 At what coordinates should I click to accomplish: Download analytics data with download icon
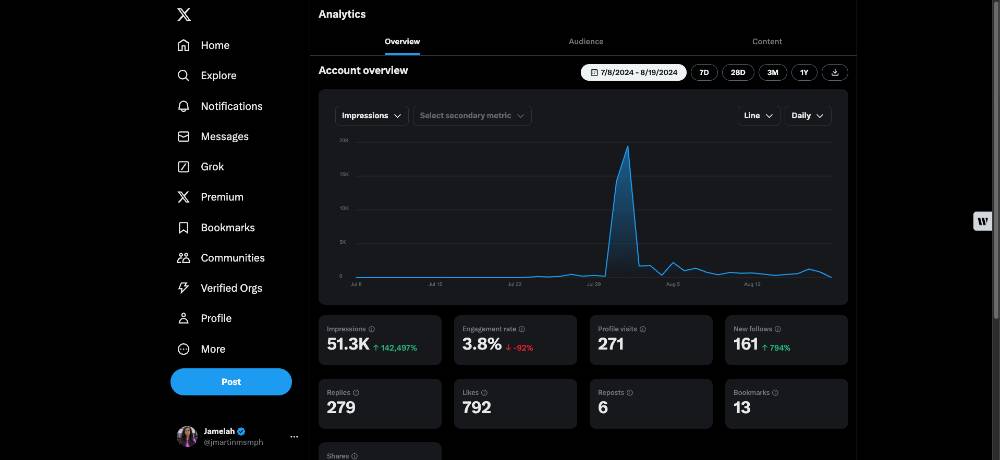(835, 73)
